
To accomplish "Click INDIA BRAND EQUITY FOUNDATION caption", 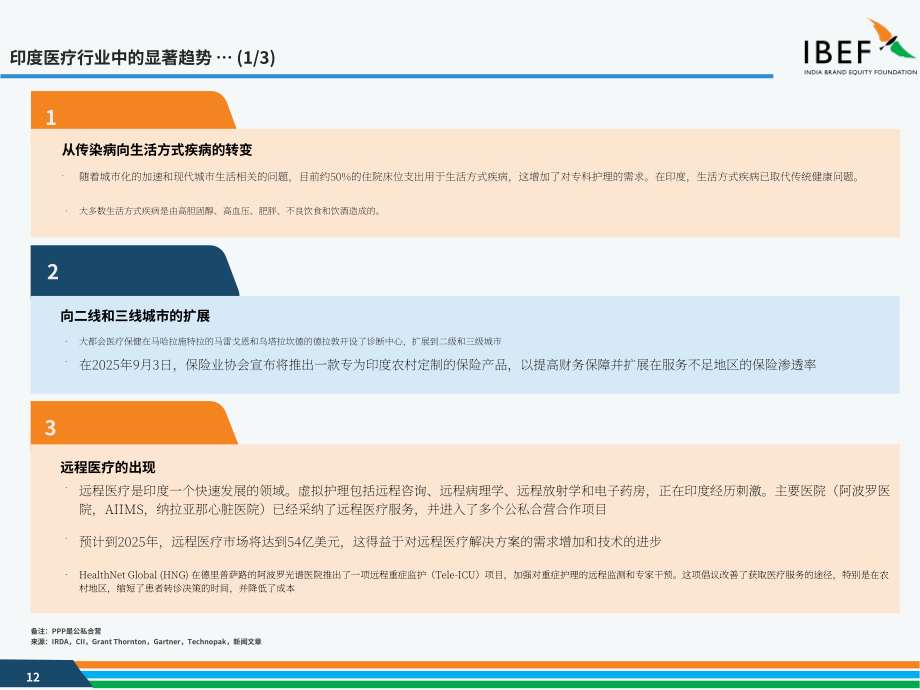I will [x=860, y=72].
